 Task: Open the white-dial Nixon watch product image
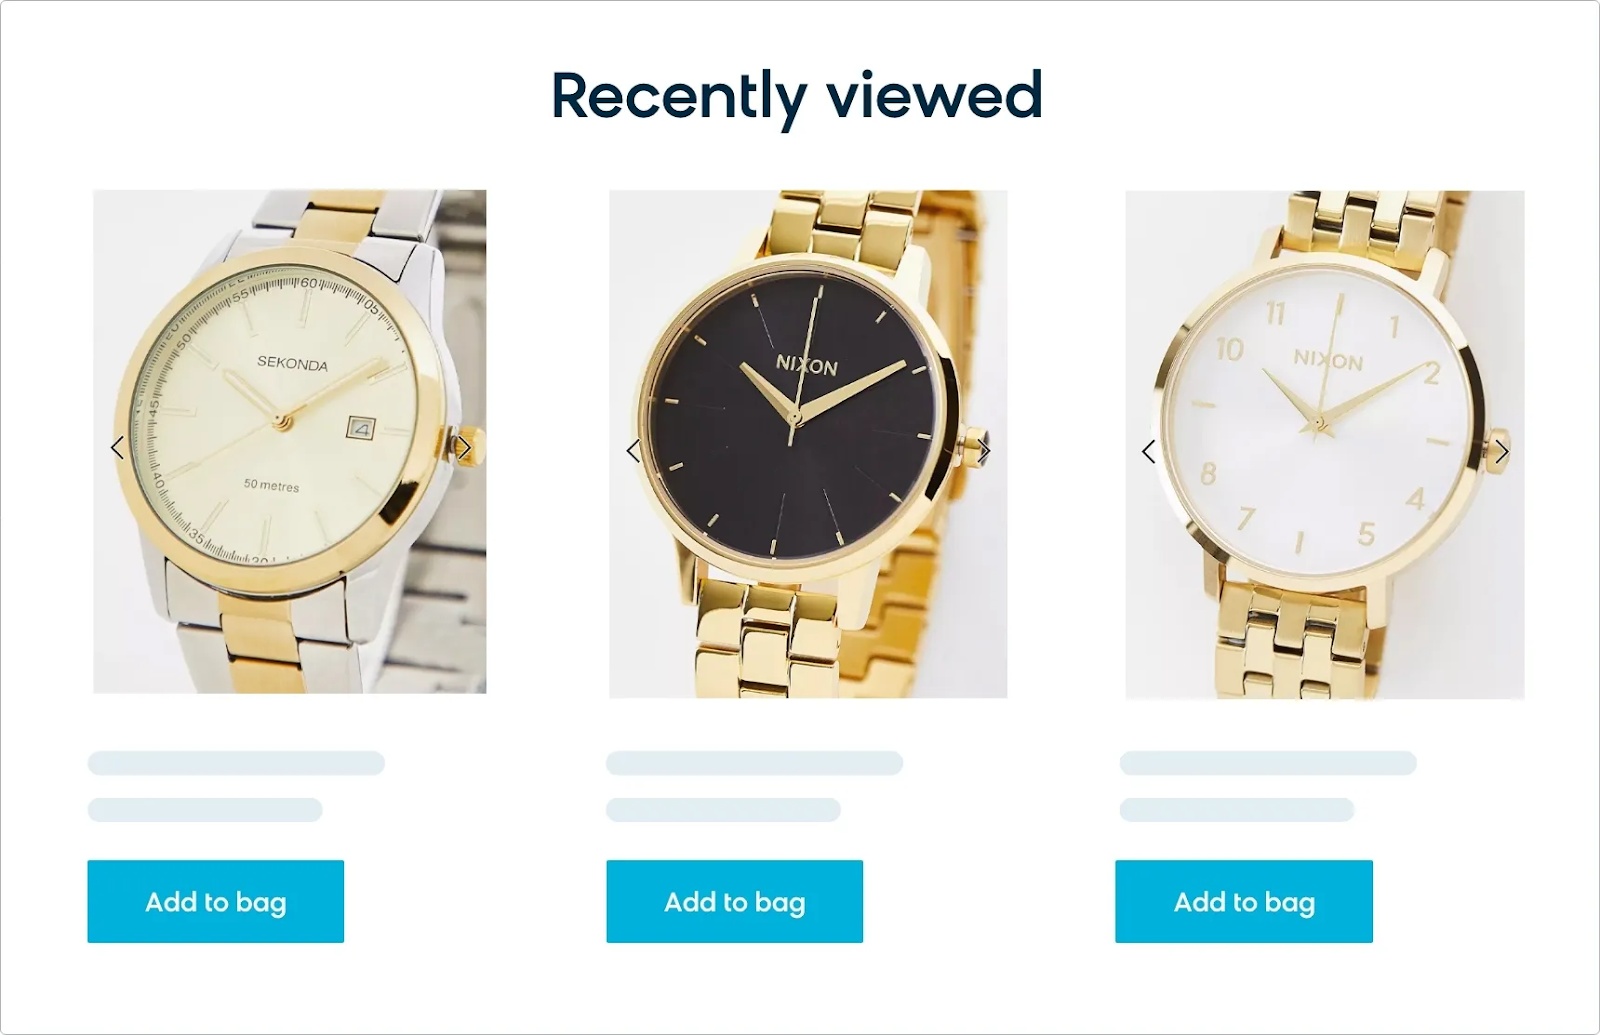coord(1325,445)
